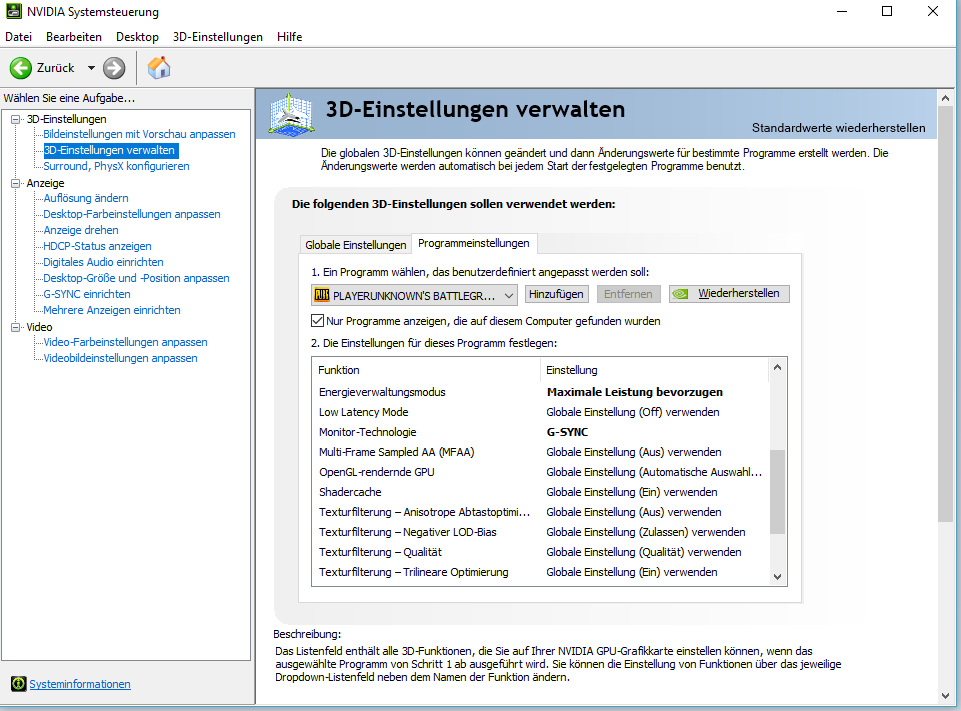Collapse the Anzeige tree node
Screen dimensions: 961x711
pos(15,183)
